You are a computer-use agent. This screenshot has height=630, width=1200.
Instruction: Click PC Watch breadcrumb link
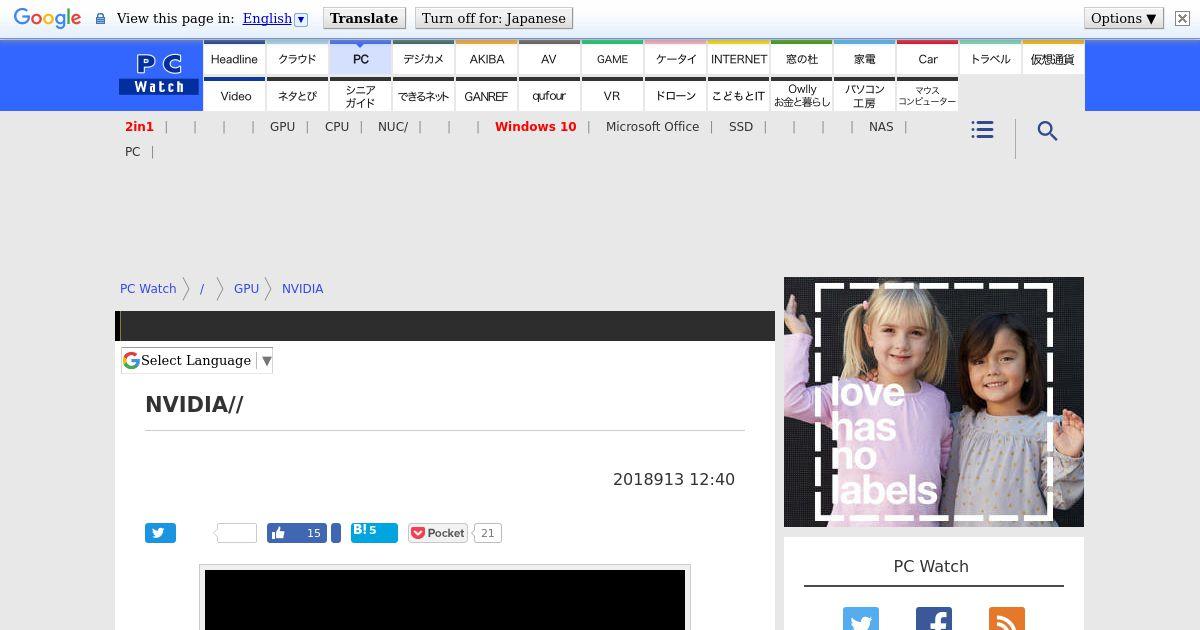coord(148,289)
